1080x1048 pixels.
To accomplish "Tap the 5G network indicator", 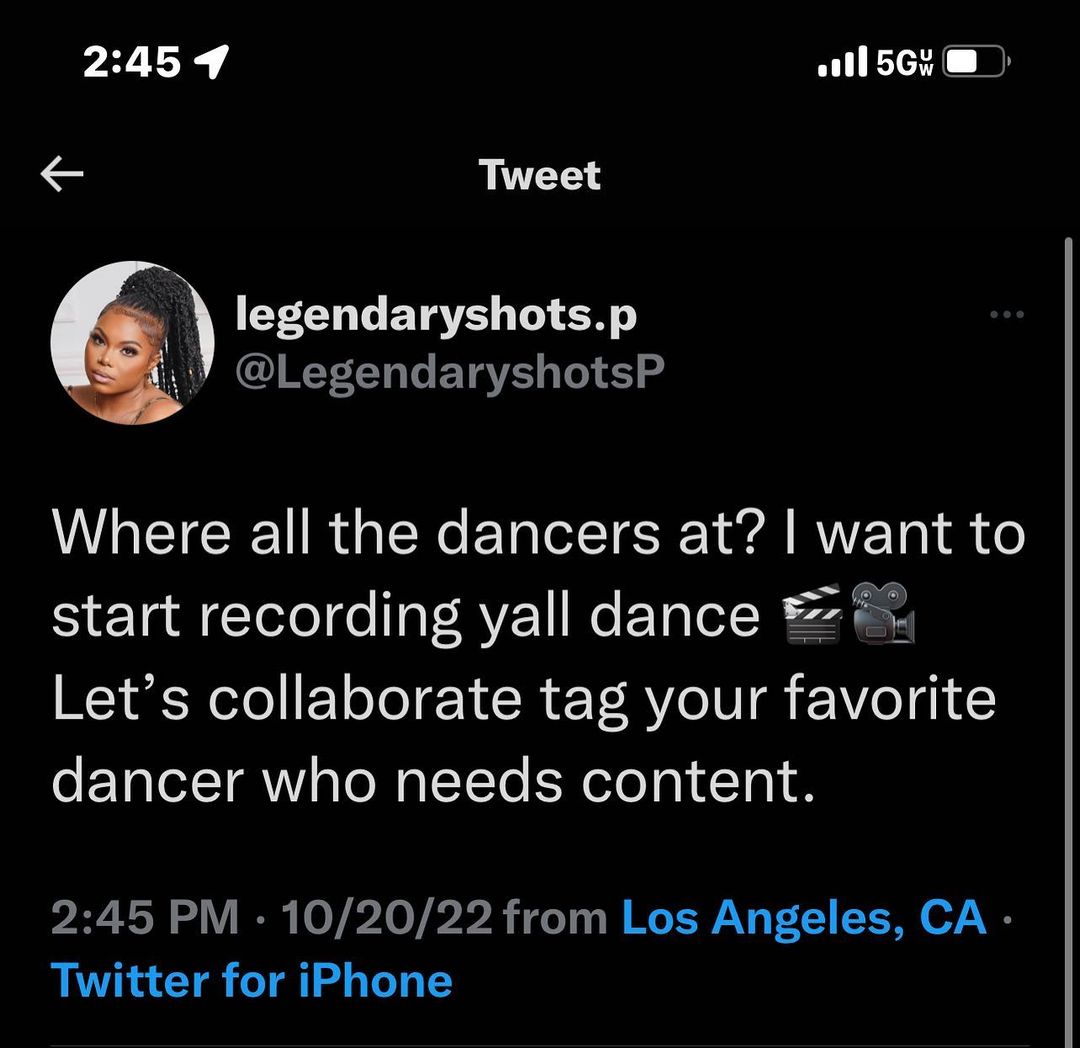I will point(905,63).
